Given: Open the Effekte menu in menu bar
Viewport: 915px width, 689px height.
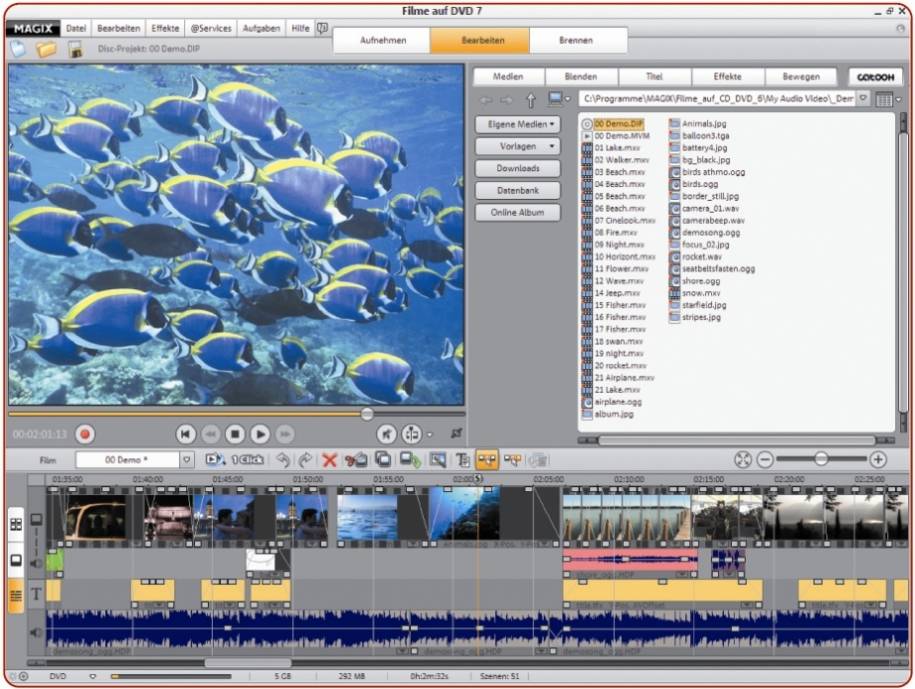Looking at the screenshot, I should pos(165,28).
